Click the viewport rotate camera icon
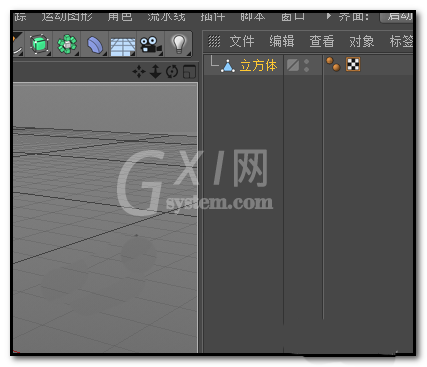 tap(172, 72)
